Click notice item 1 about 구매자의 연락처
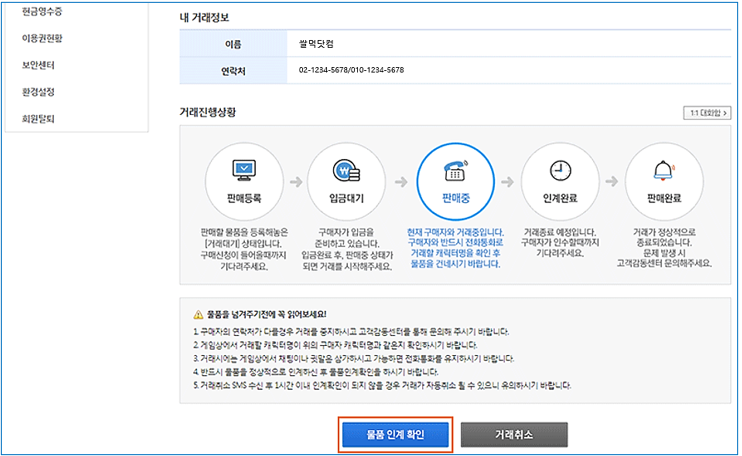This screenshot has width=742, height=456. coord(351,332)
